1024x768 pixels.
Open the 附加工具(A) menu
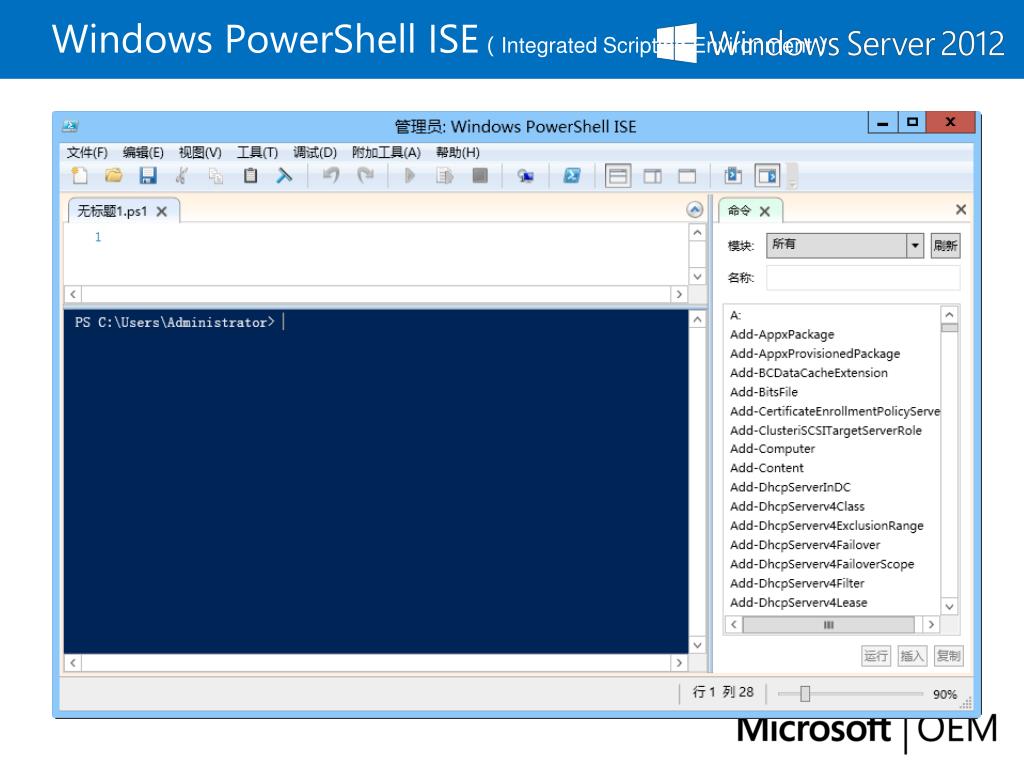386,152
